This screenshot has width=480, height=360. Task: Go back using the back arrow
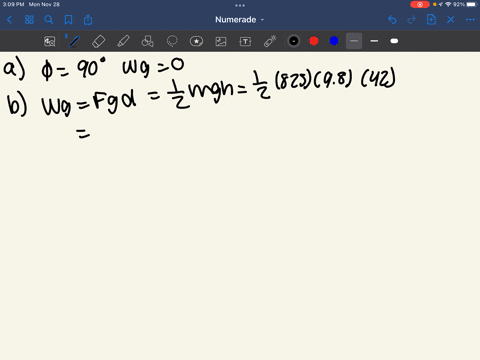click(9, 20)
